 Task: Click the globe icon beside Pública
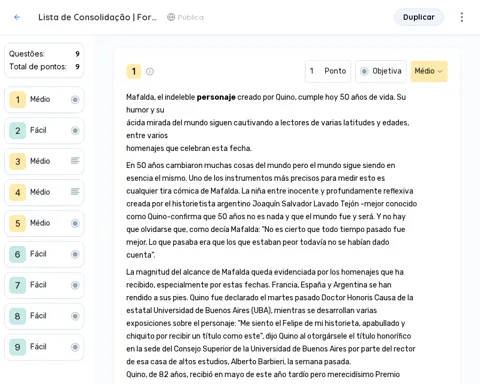[171, 17]
